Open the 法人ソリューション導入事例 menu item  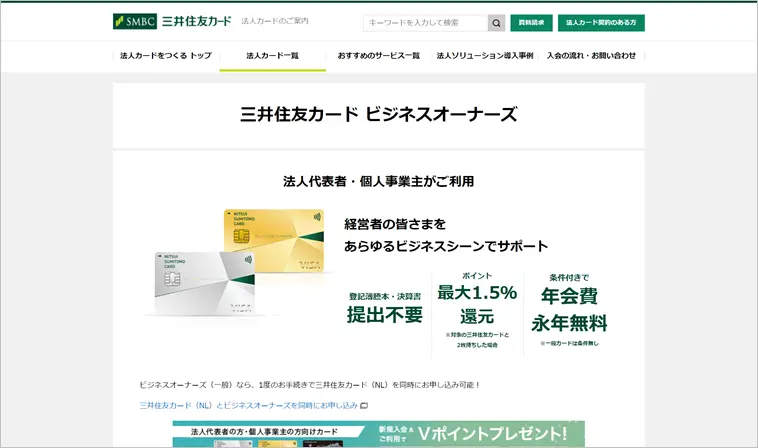point(485,56)
